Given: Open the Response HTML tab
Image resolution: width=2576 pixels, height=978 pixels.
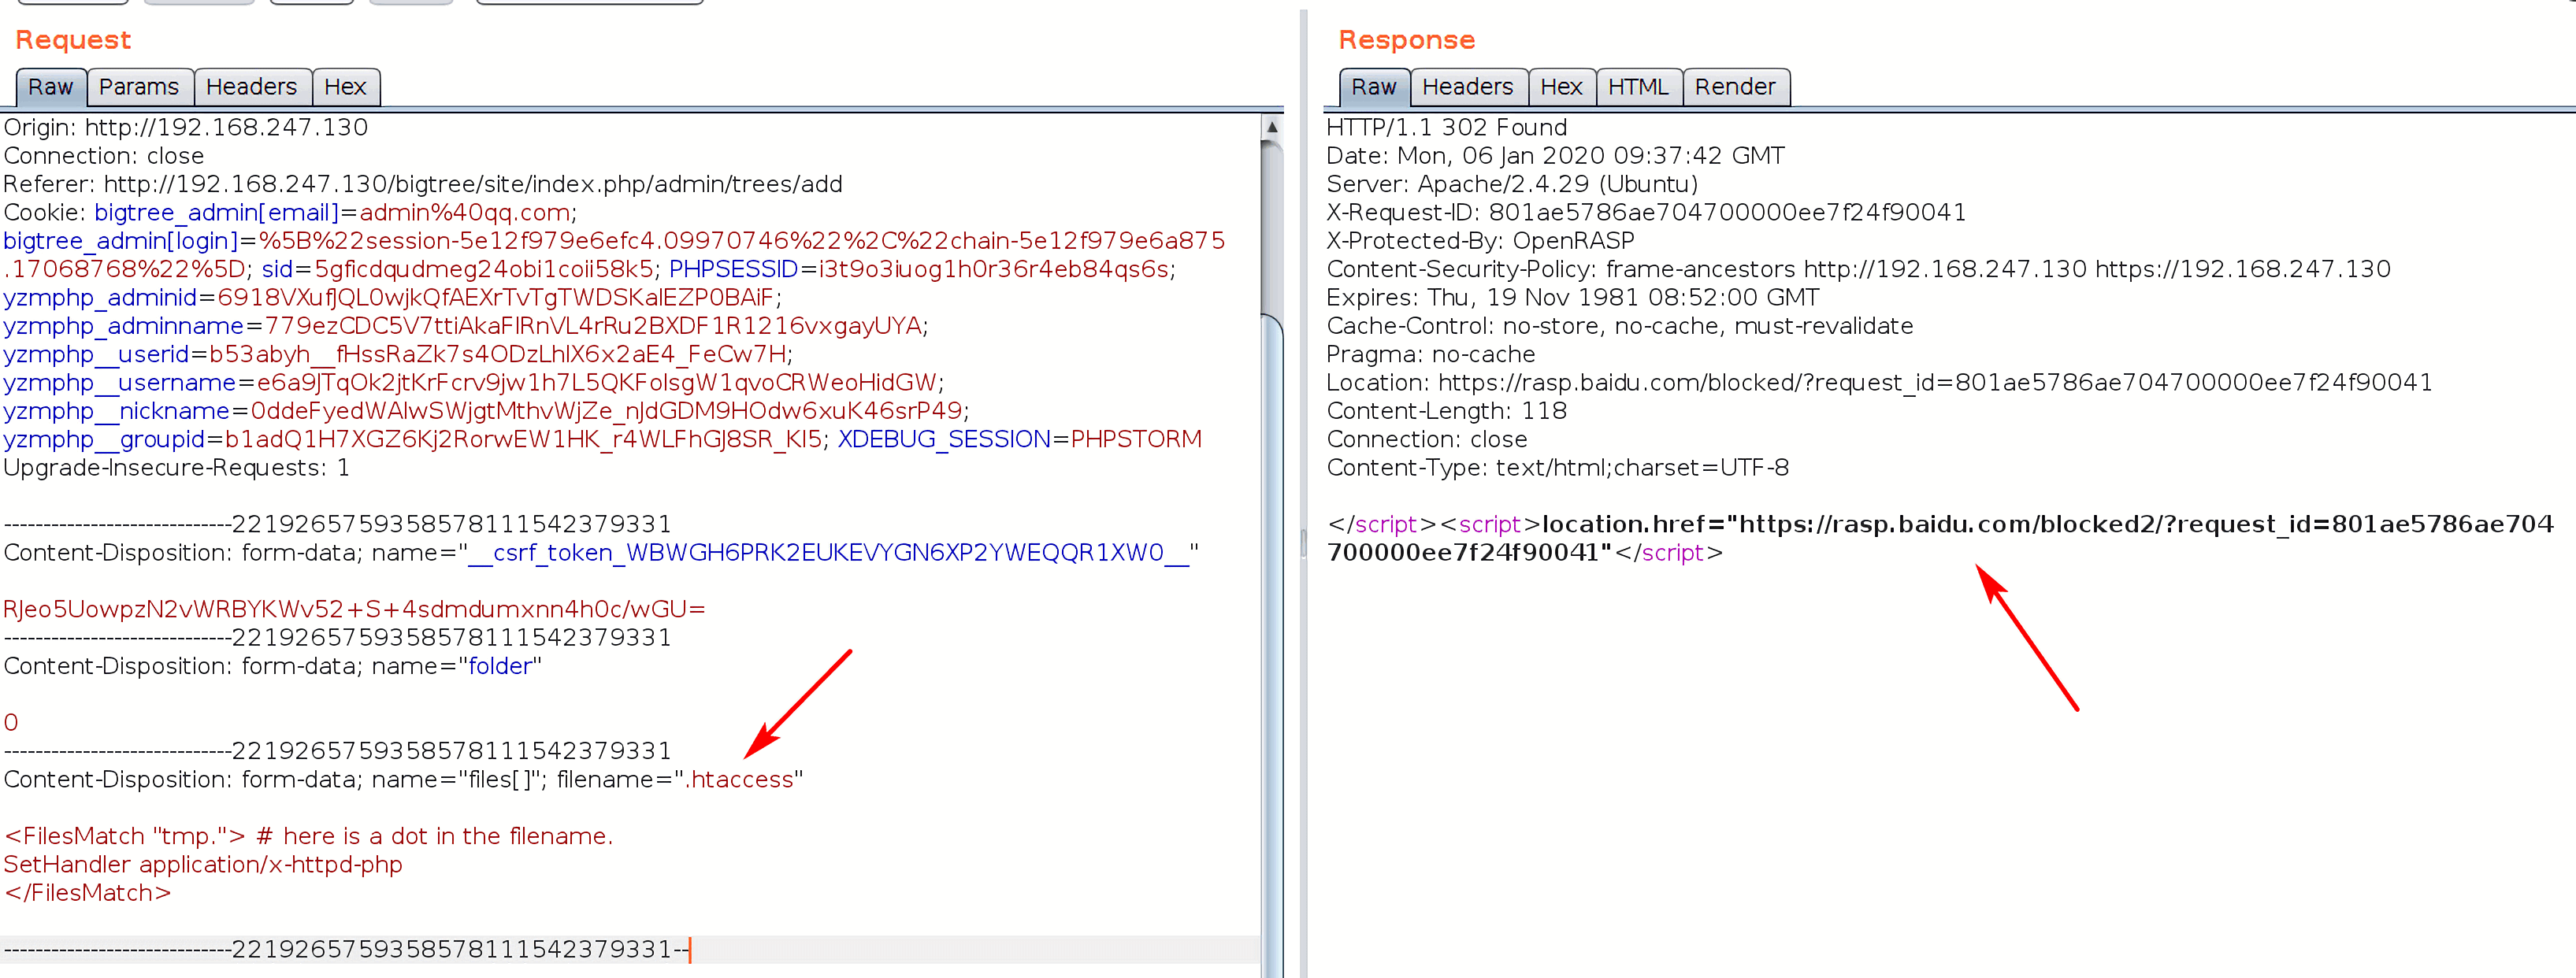Looking at the screenshot, I should [x=1638, y=87].
